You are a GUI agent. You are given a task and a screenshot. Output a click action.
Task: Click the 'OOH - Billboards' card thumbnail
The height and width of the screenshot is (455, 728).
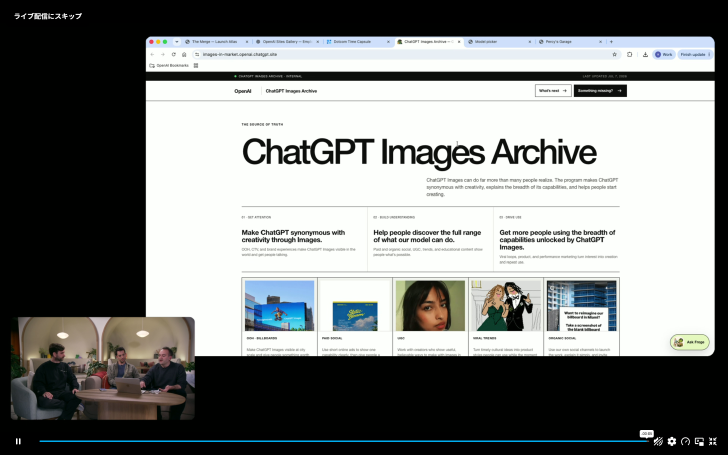280,306
